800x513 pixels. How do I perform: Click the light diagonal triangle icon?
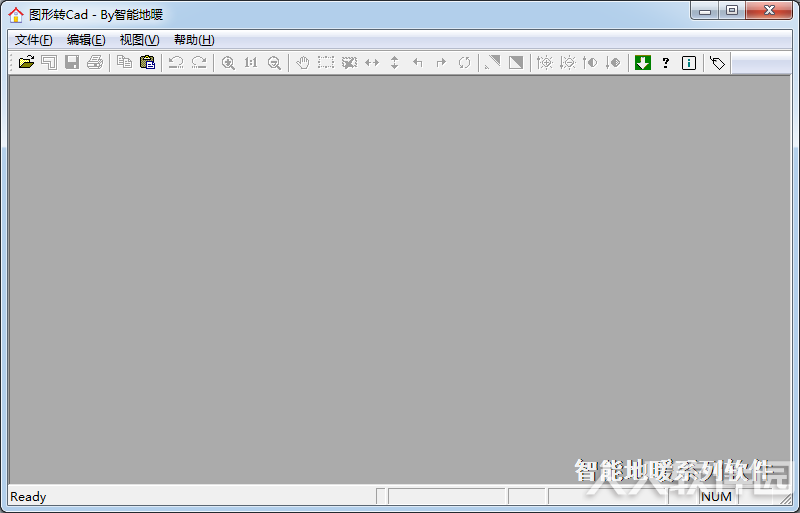tap(493, 62)
